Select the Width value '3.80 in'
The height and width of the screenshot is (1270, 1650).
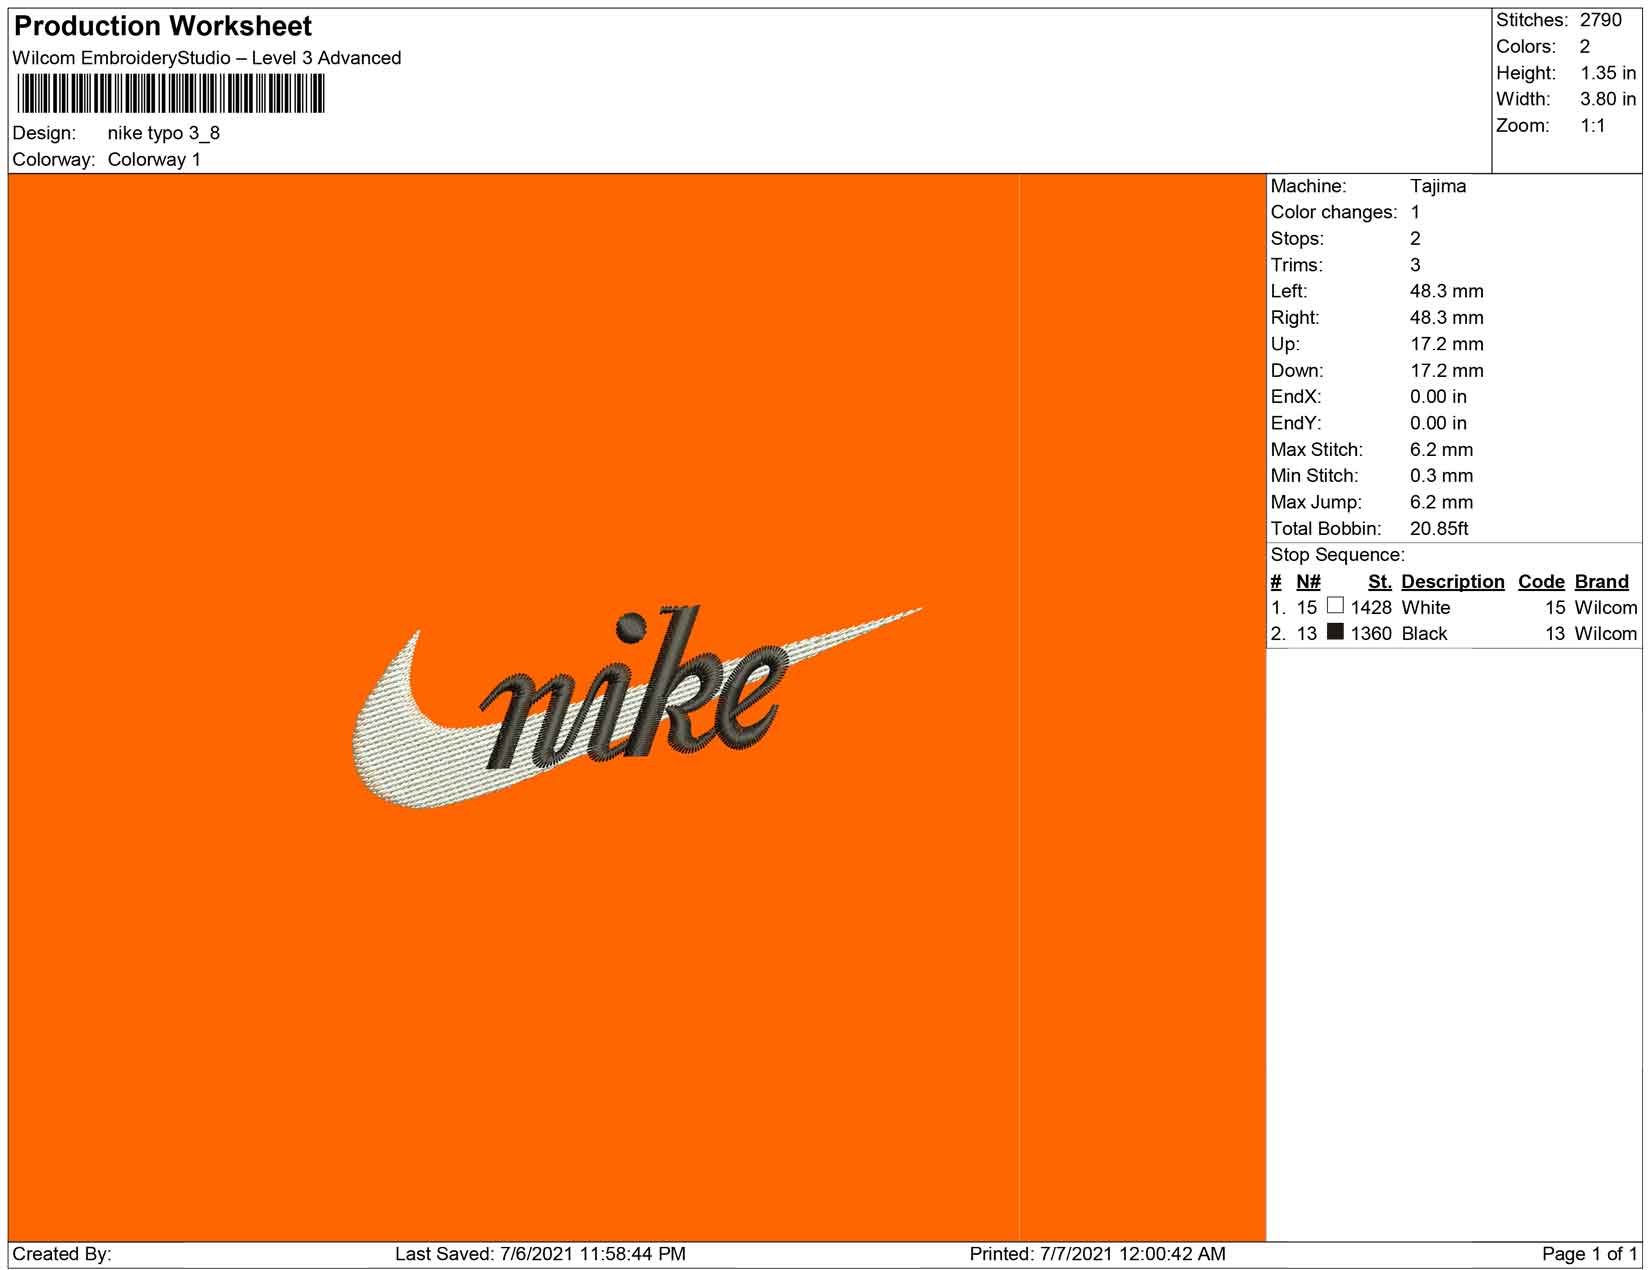point(1608,99)
